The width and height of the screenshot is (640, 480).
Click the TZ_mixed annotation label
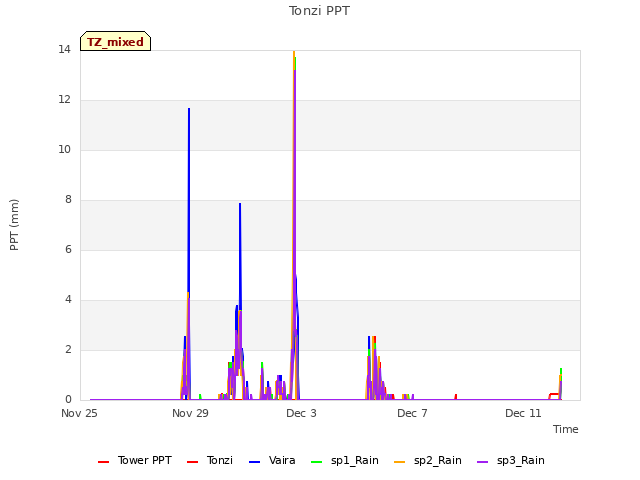tap(116, 41)
